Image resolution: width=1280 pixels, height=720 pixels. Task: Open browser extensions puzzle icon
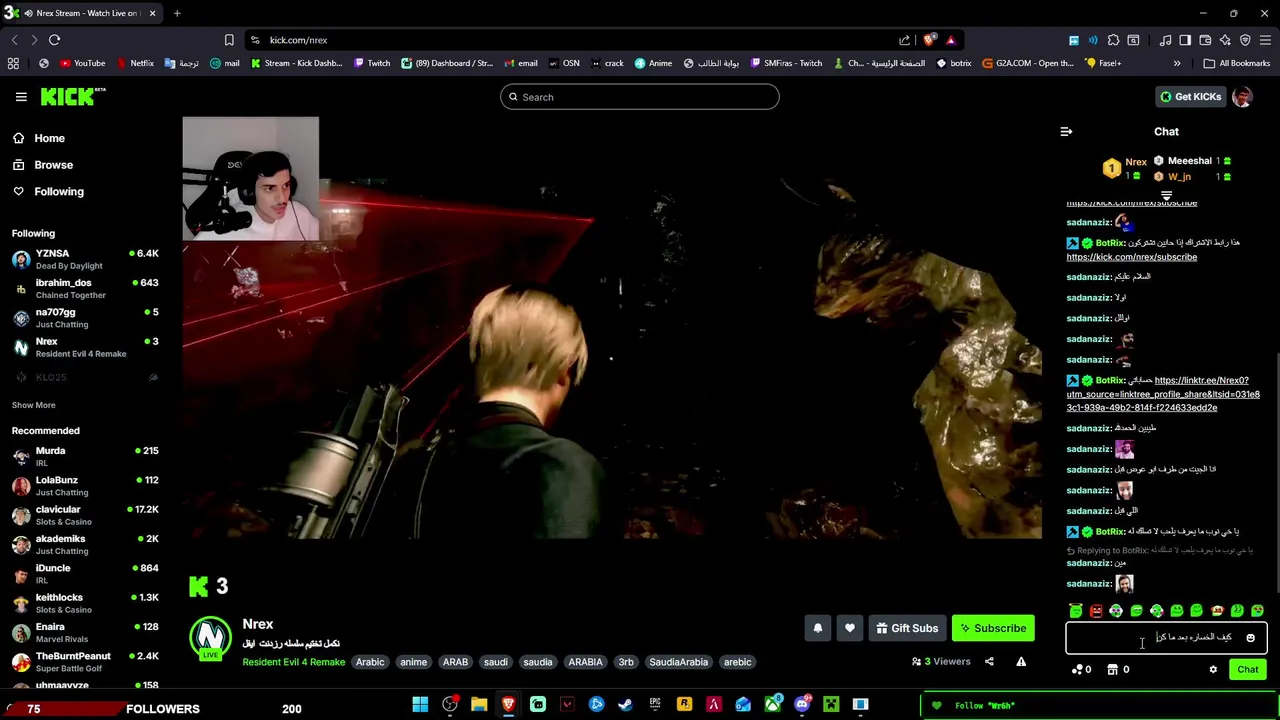pyautogui.click(x=1113, y=40)
